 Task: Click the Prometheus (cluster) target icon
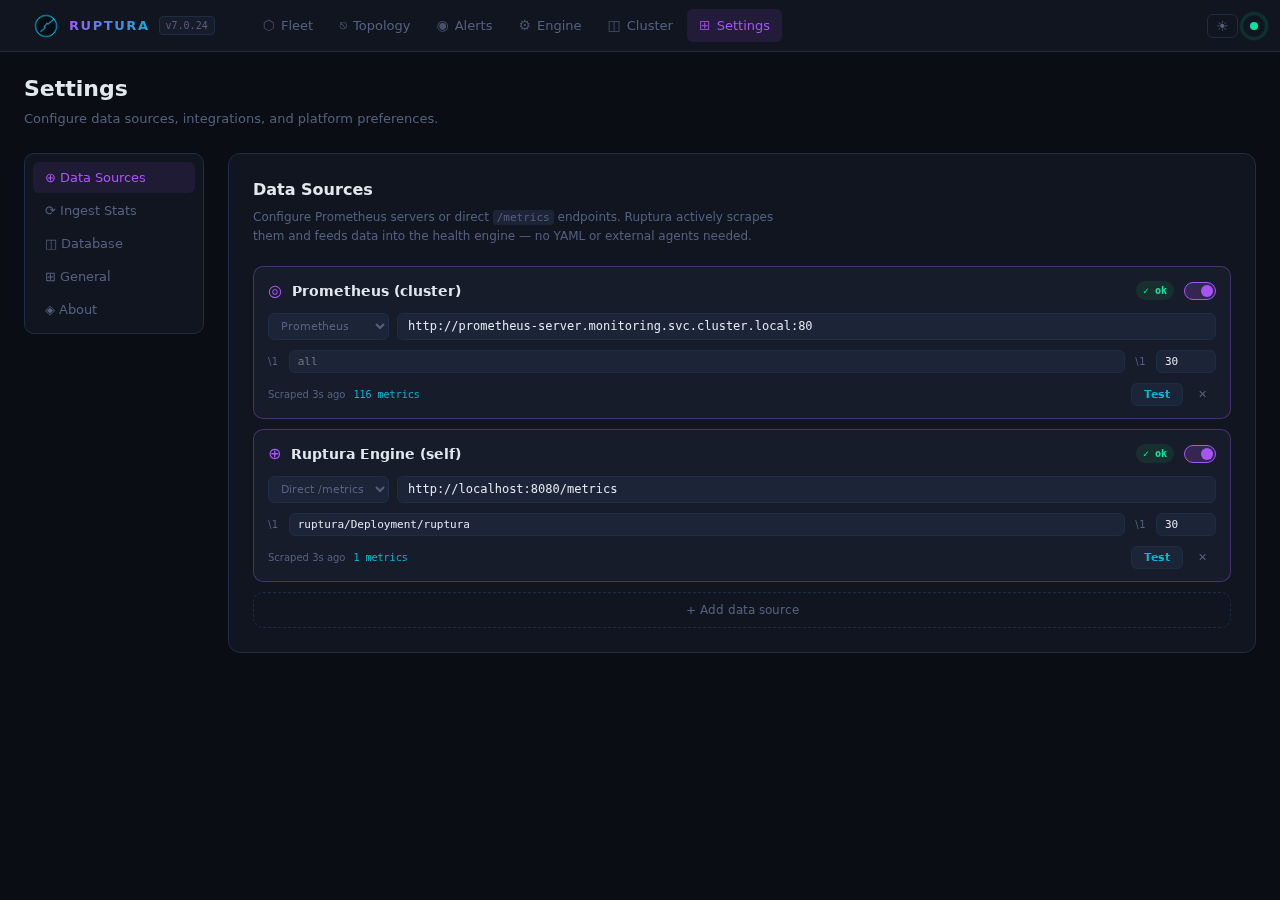(275, 291)
